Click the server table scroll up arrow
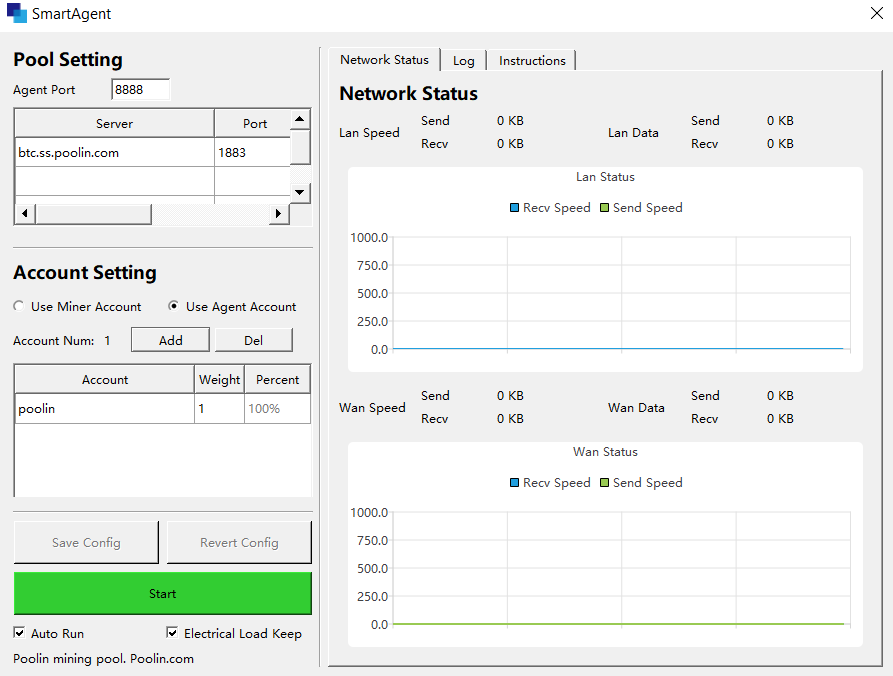893x676 pixels. point(300,119)
